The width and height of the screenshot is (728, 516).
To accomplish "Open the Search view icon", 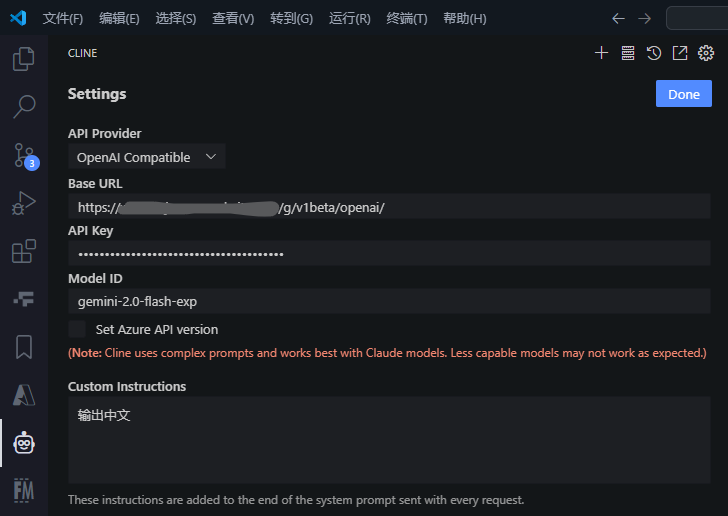I will pos(23,106).
